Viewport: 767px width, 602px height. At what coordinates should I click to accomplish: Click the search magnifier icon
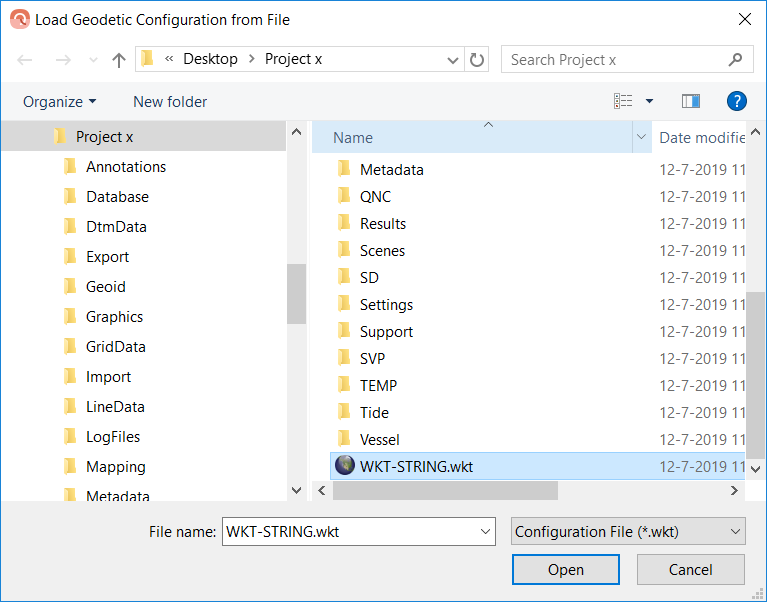click(x=736, y=60)
